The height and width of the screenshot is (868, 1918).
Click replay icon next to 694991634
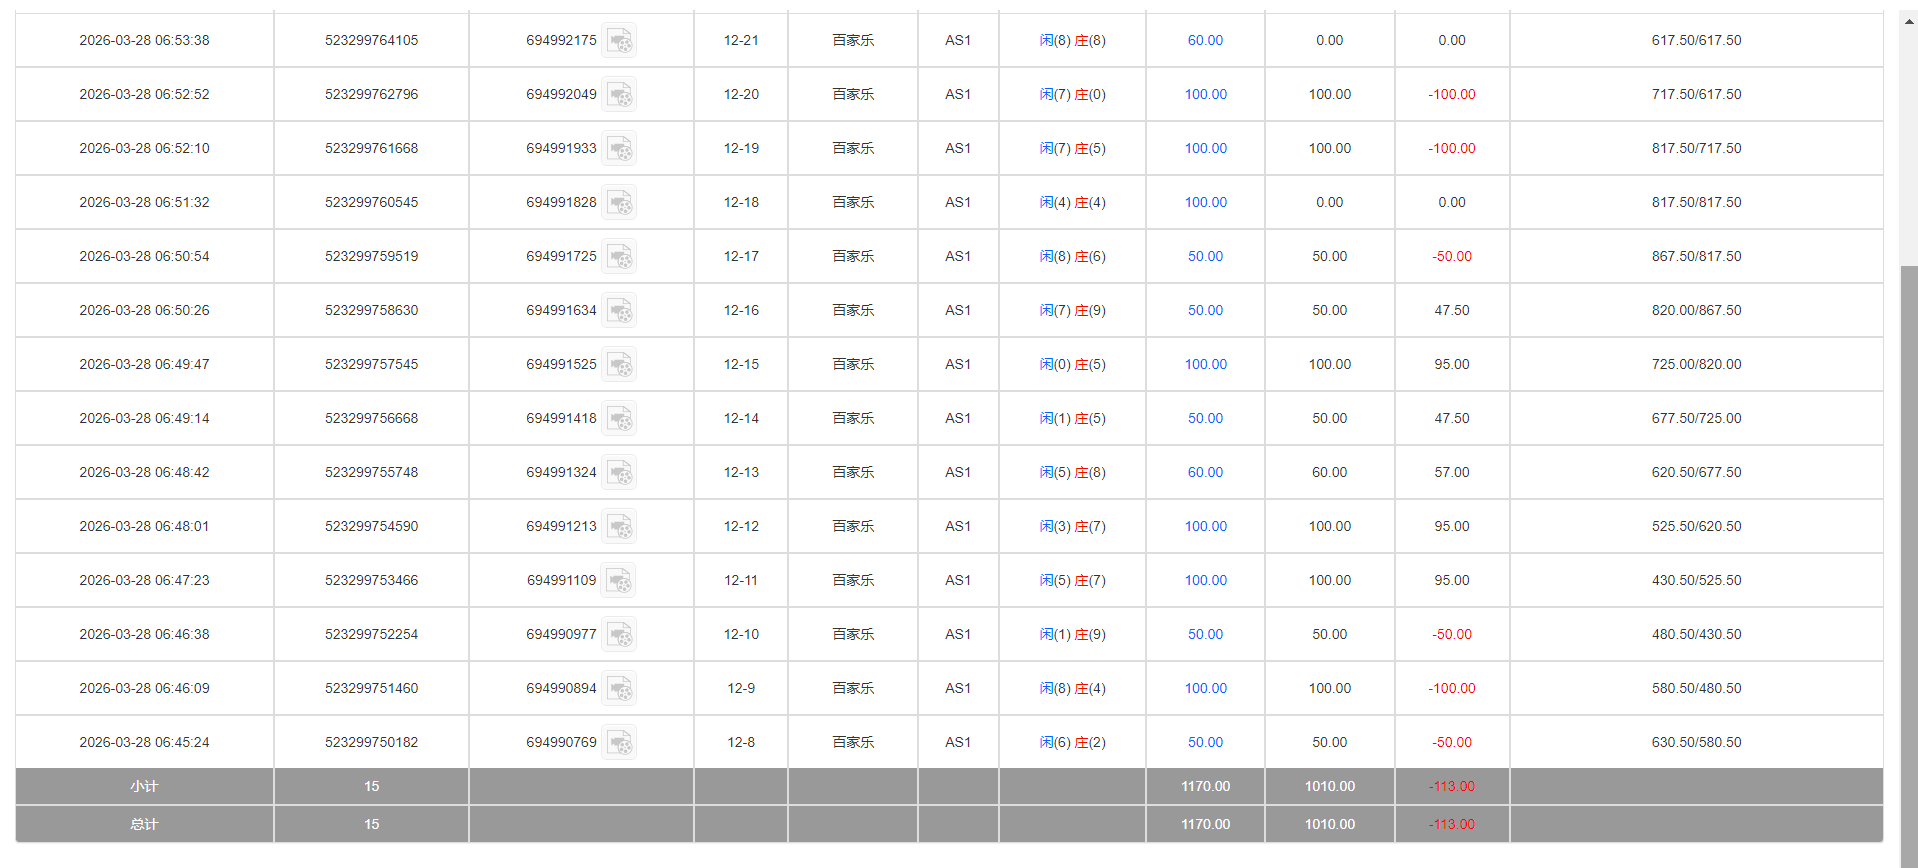point(619,311)
